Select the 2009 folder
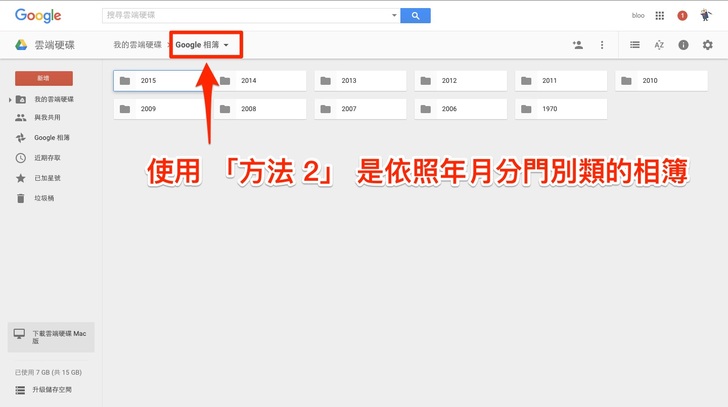 coord(159,109)
